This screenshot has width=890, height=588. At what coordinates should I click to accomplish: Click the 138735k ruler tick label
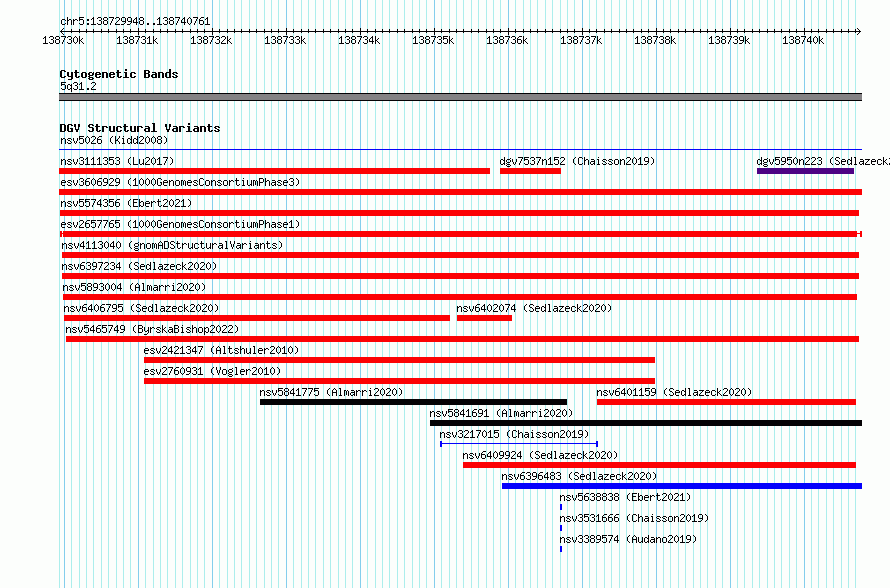tap(433, 40)
